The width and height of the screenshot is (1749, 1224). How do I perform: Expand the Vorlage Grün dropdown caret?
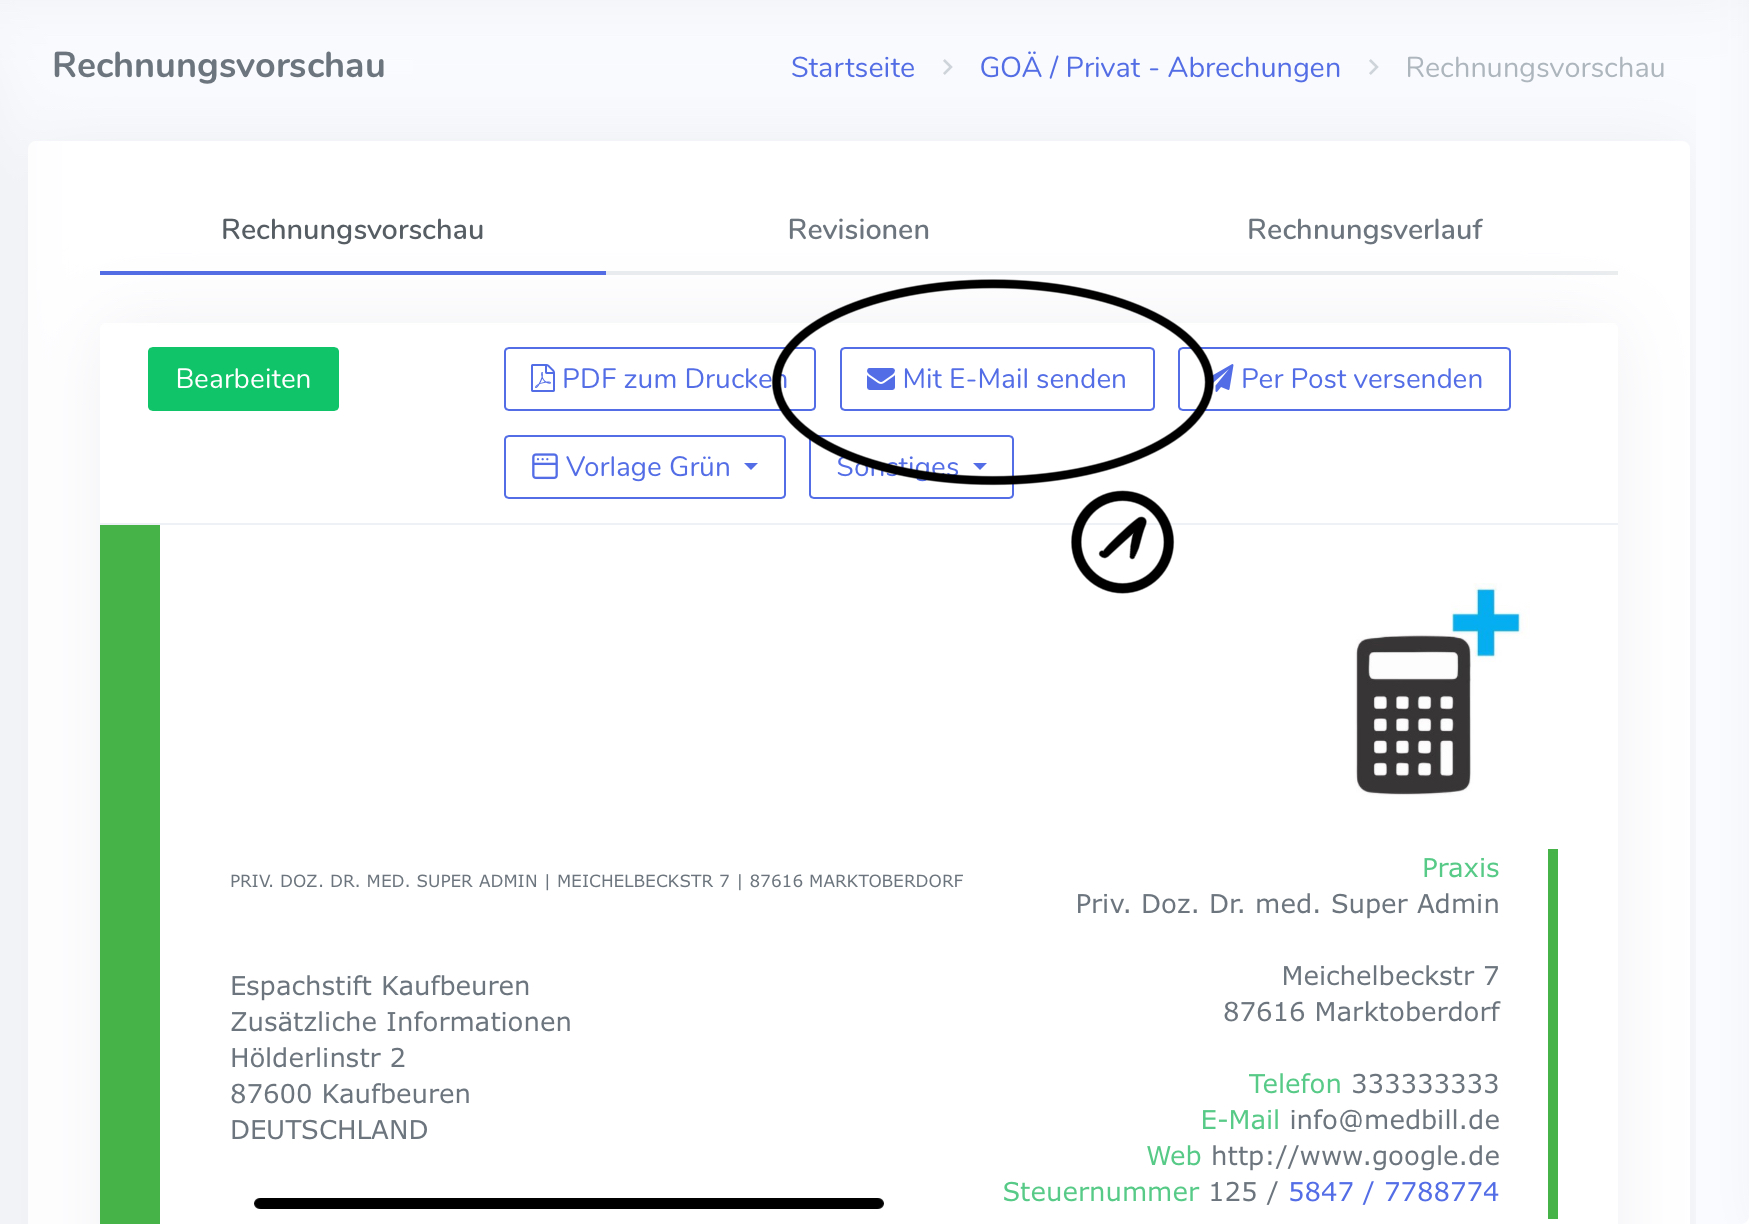pyautogui.click(x=751, y=467)
